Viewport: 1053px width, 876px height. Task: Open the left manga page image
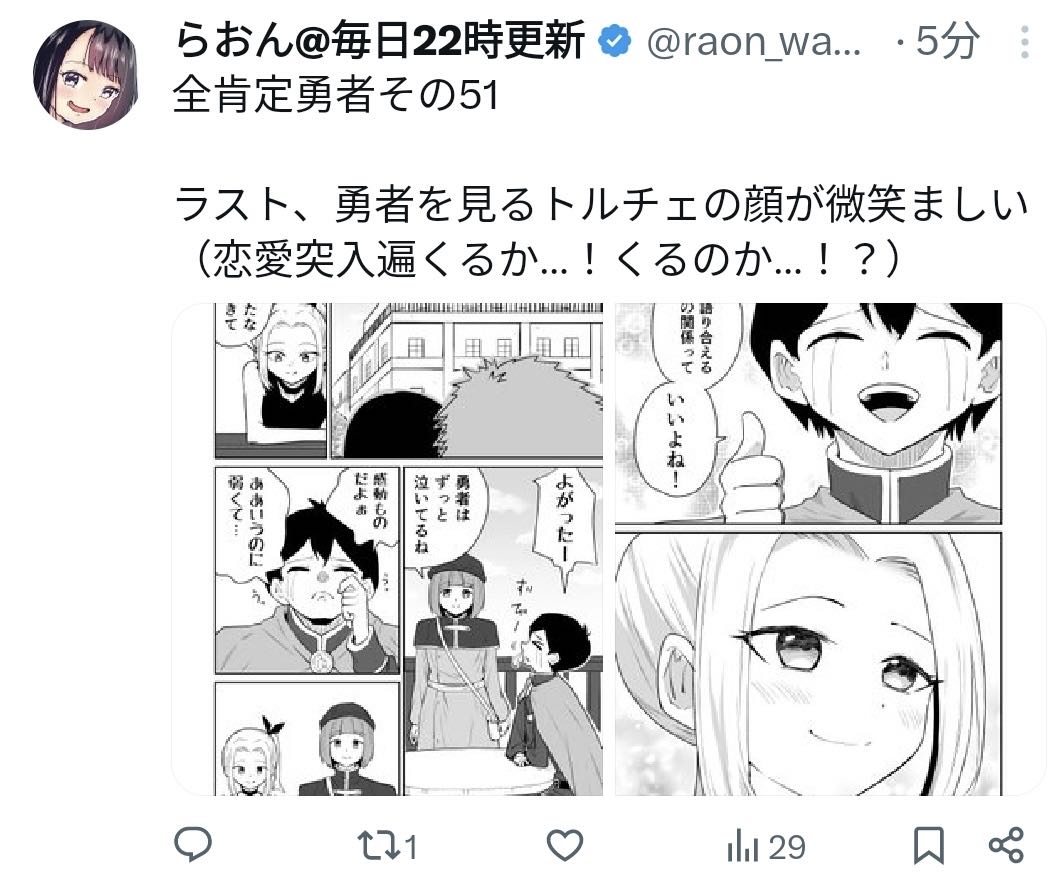(x=408, y=549)
